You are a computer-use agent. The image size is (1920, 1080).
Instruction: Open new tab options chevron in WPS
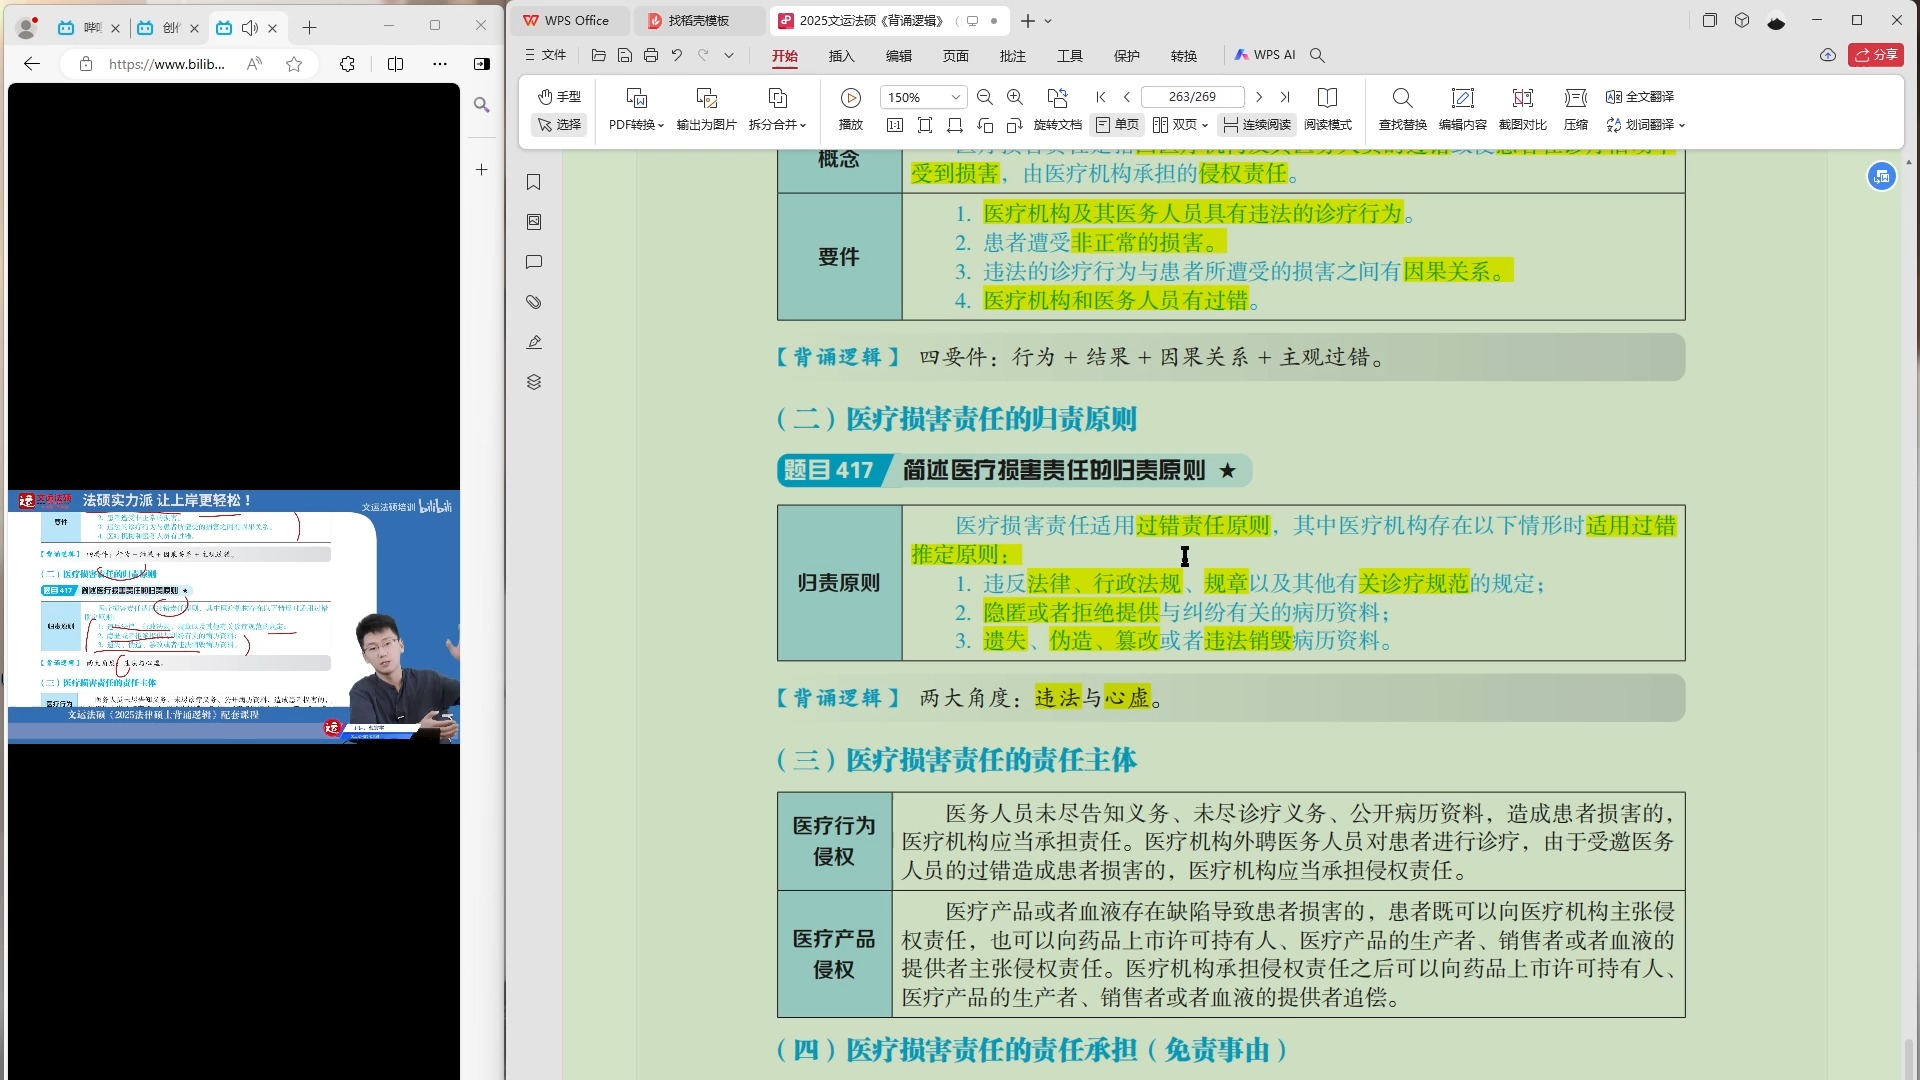[x=1048, y=20]
